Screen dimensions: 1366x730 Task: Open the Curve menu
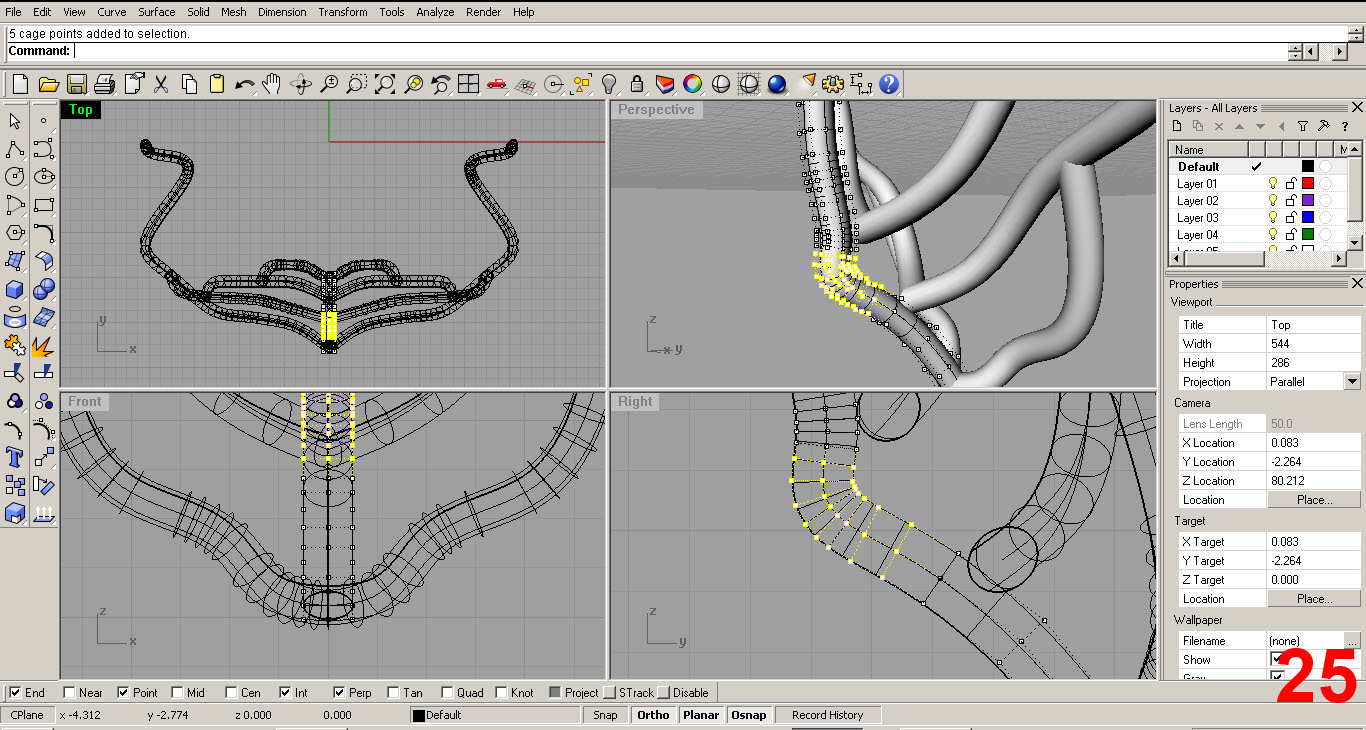[112, 12]
